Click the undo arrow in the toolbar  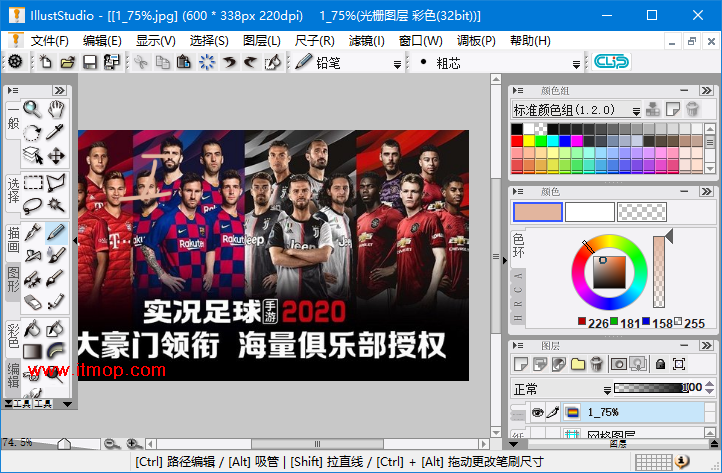pyautogui.click(x=229, y=62)
